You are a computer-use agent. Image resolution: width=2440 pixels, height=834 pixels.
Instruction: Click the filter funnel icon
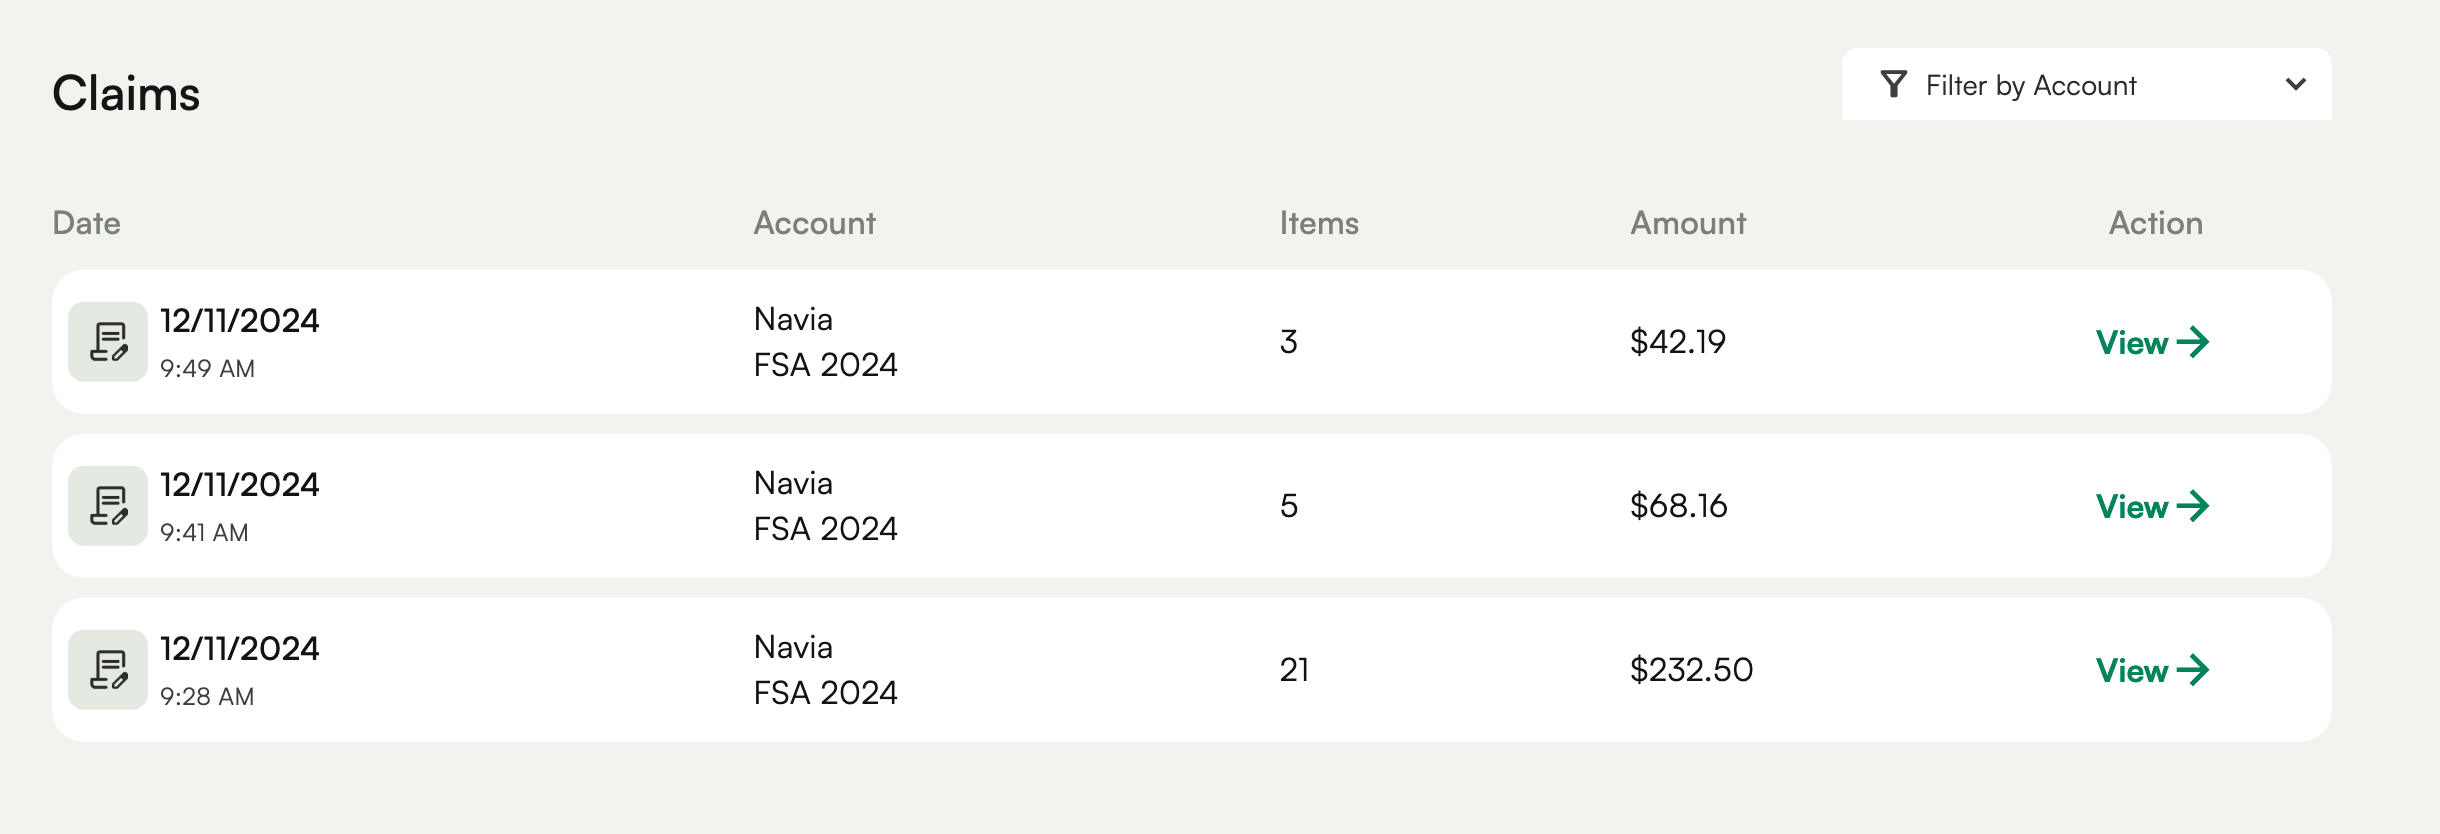tap(1893, 84)
